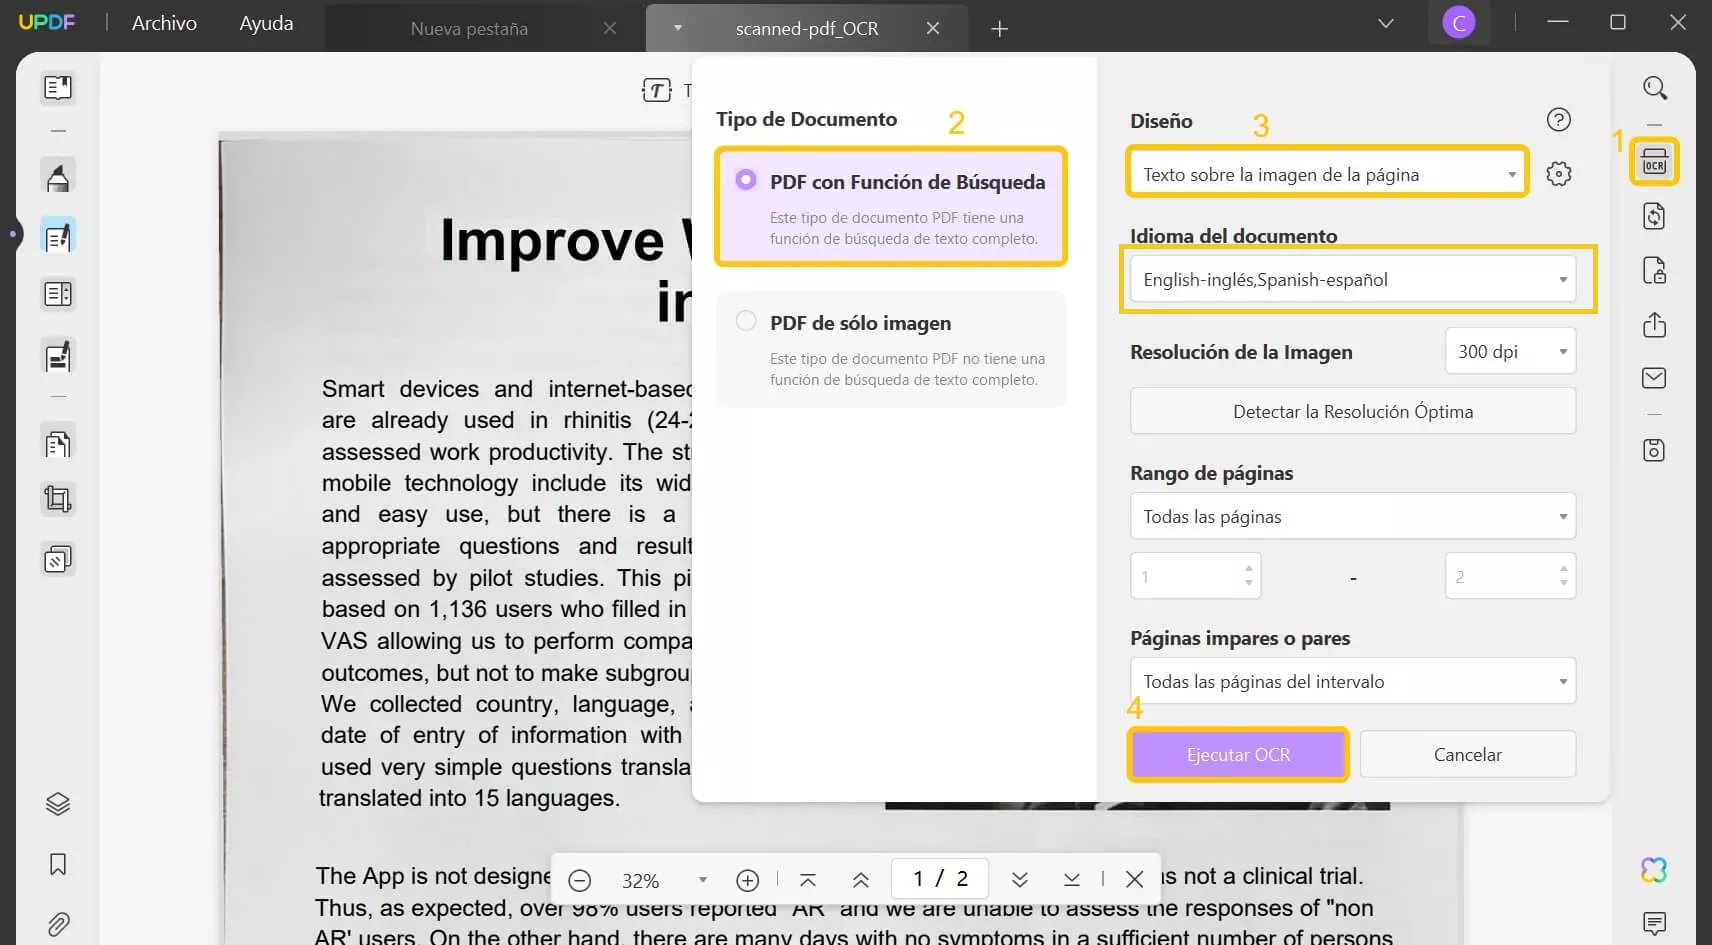Expand the Diseño layout dropdown

[1328, 174]
